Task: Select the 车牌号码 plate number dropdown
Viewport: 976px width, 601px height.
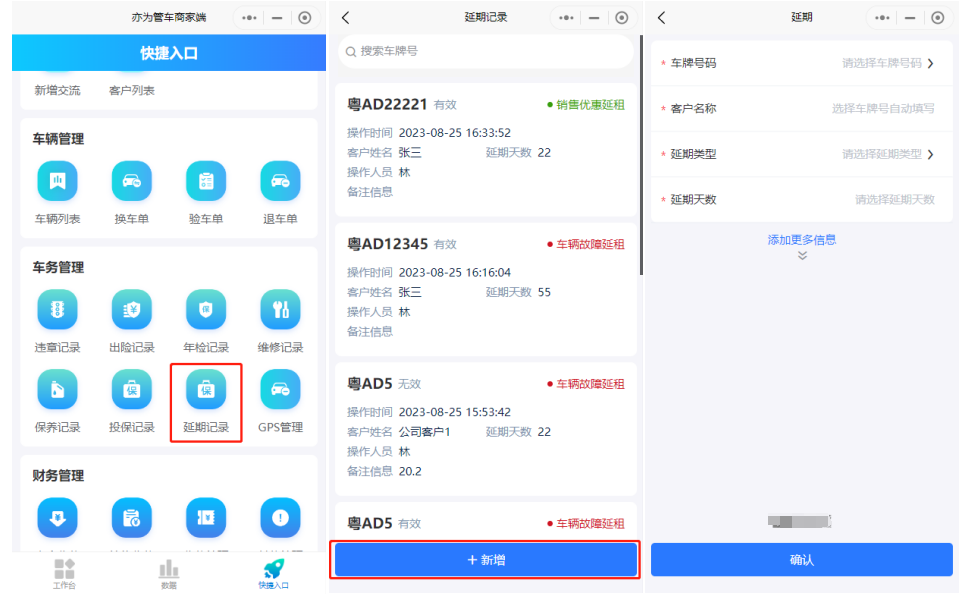Action: (887, 63)
